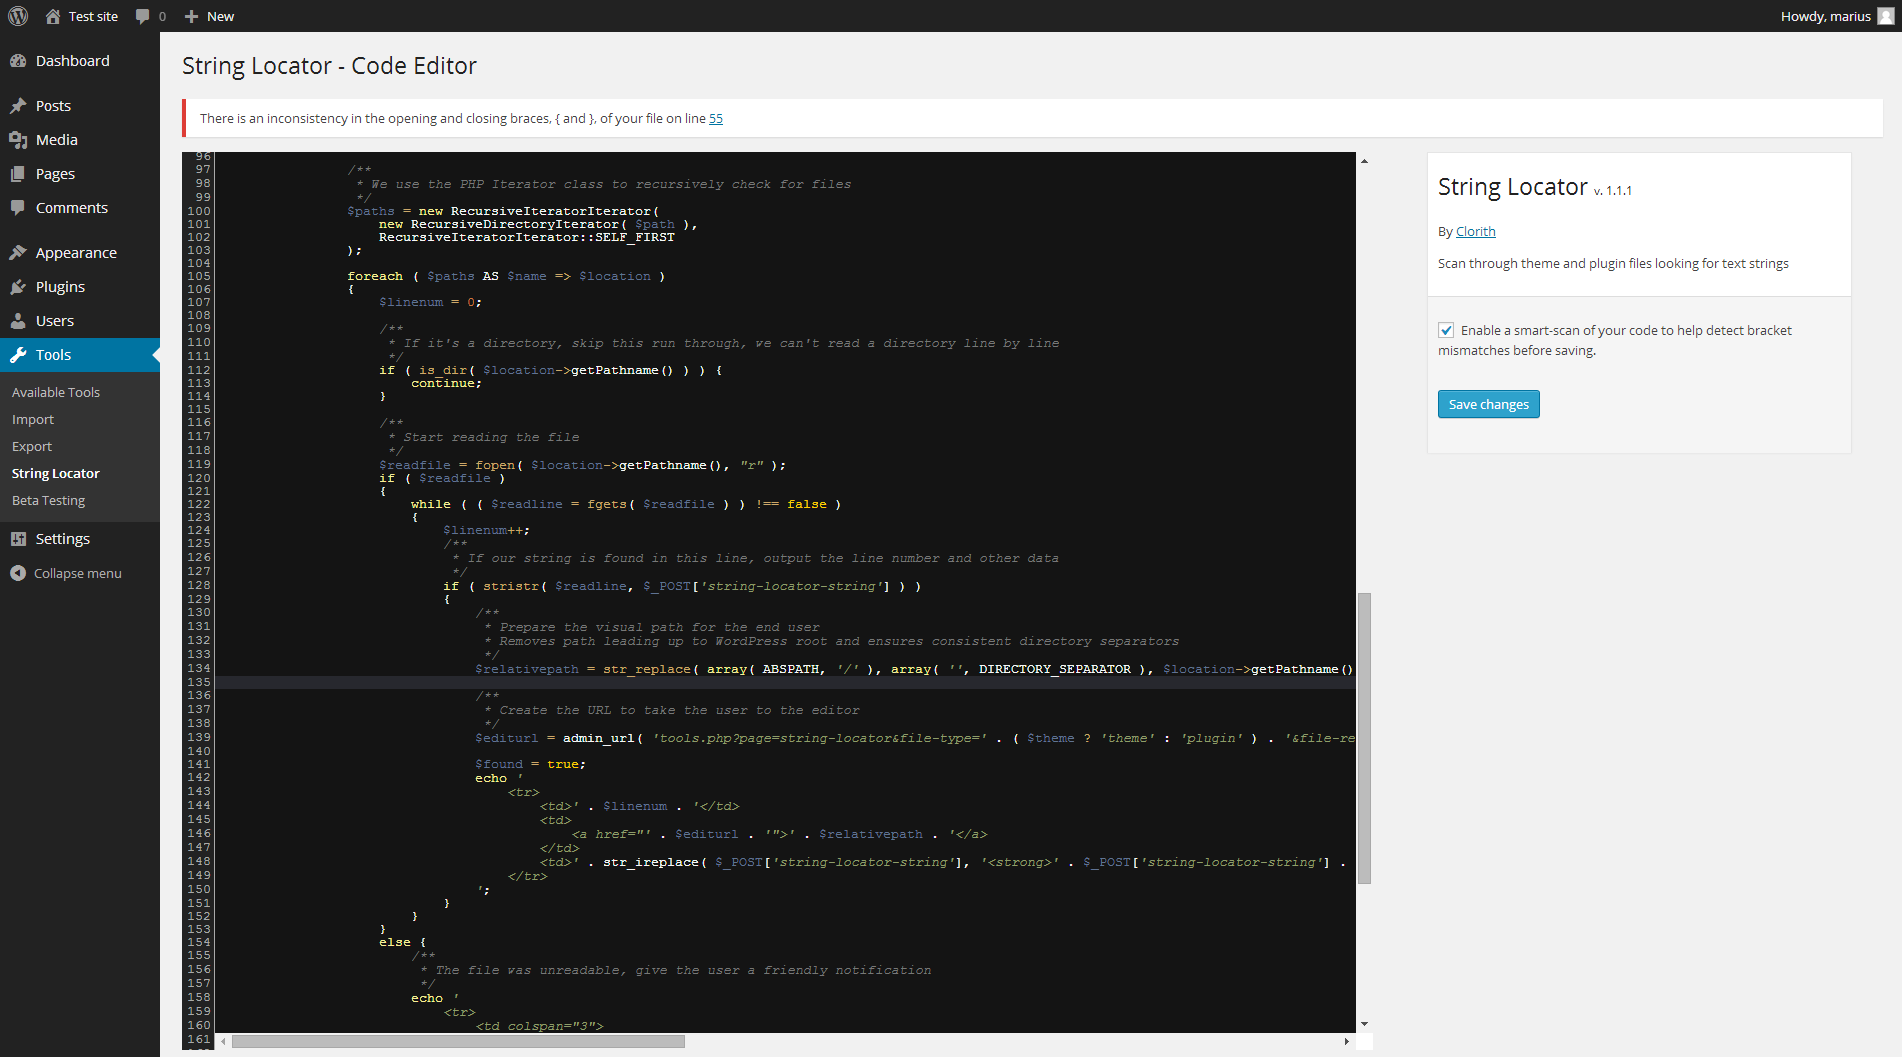Click the Save changes button

pos(1488,404)
